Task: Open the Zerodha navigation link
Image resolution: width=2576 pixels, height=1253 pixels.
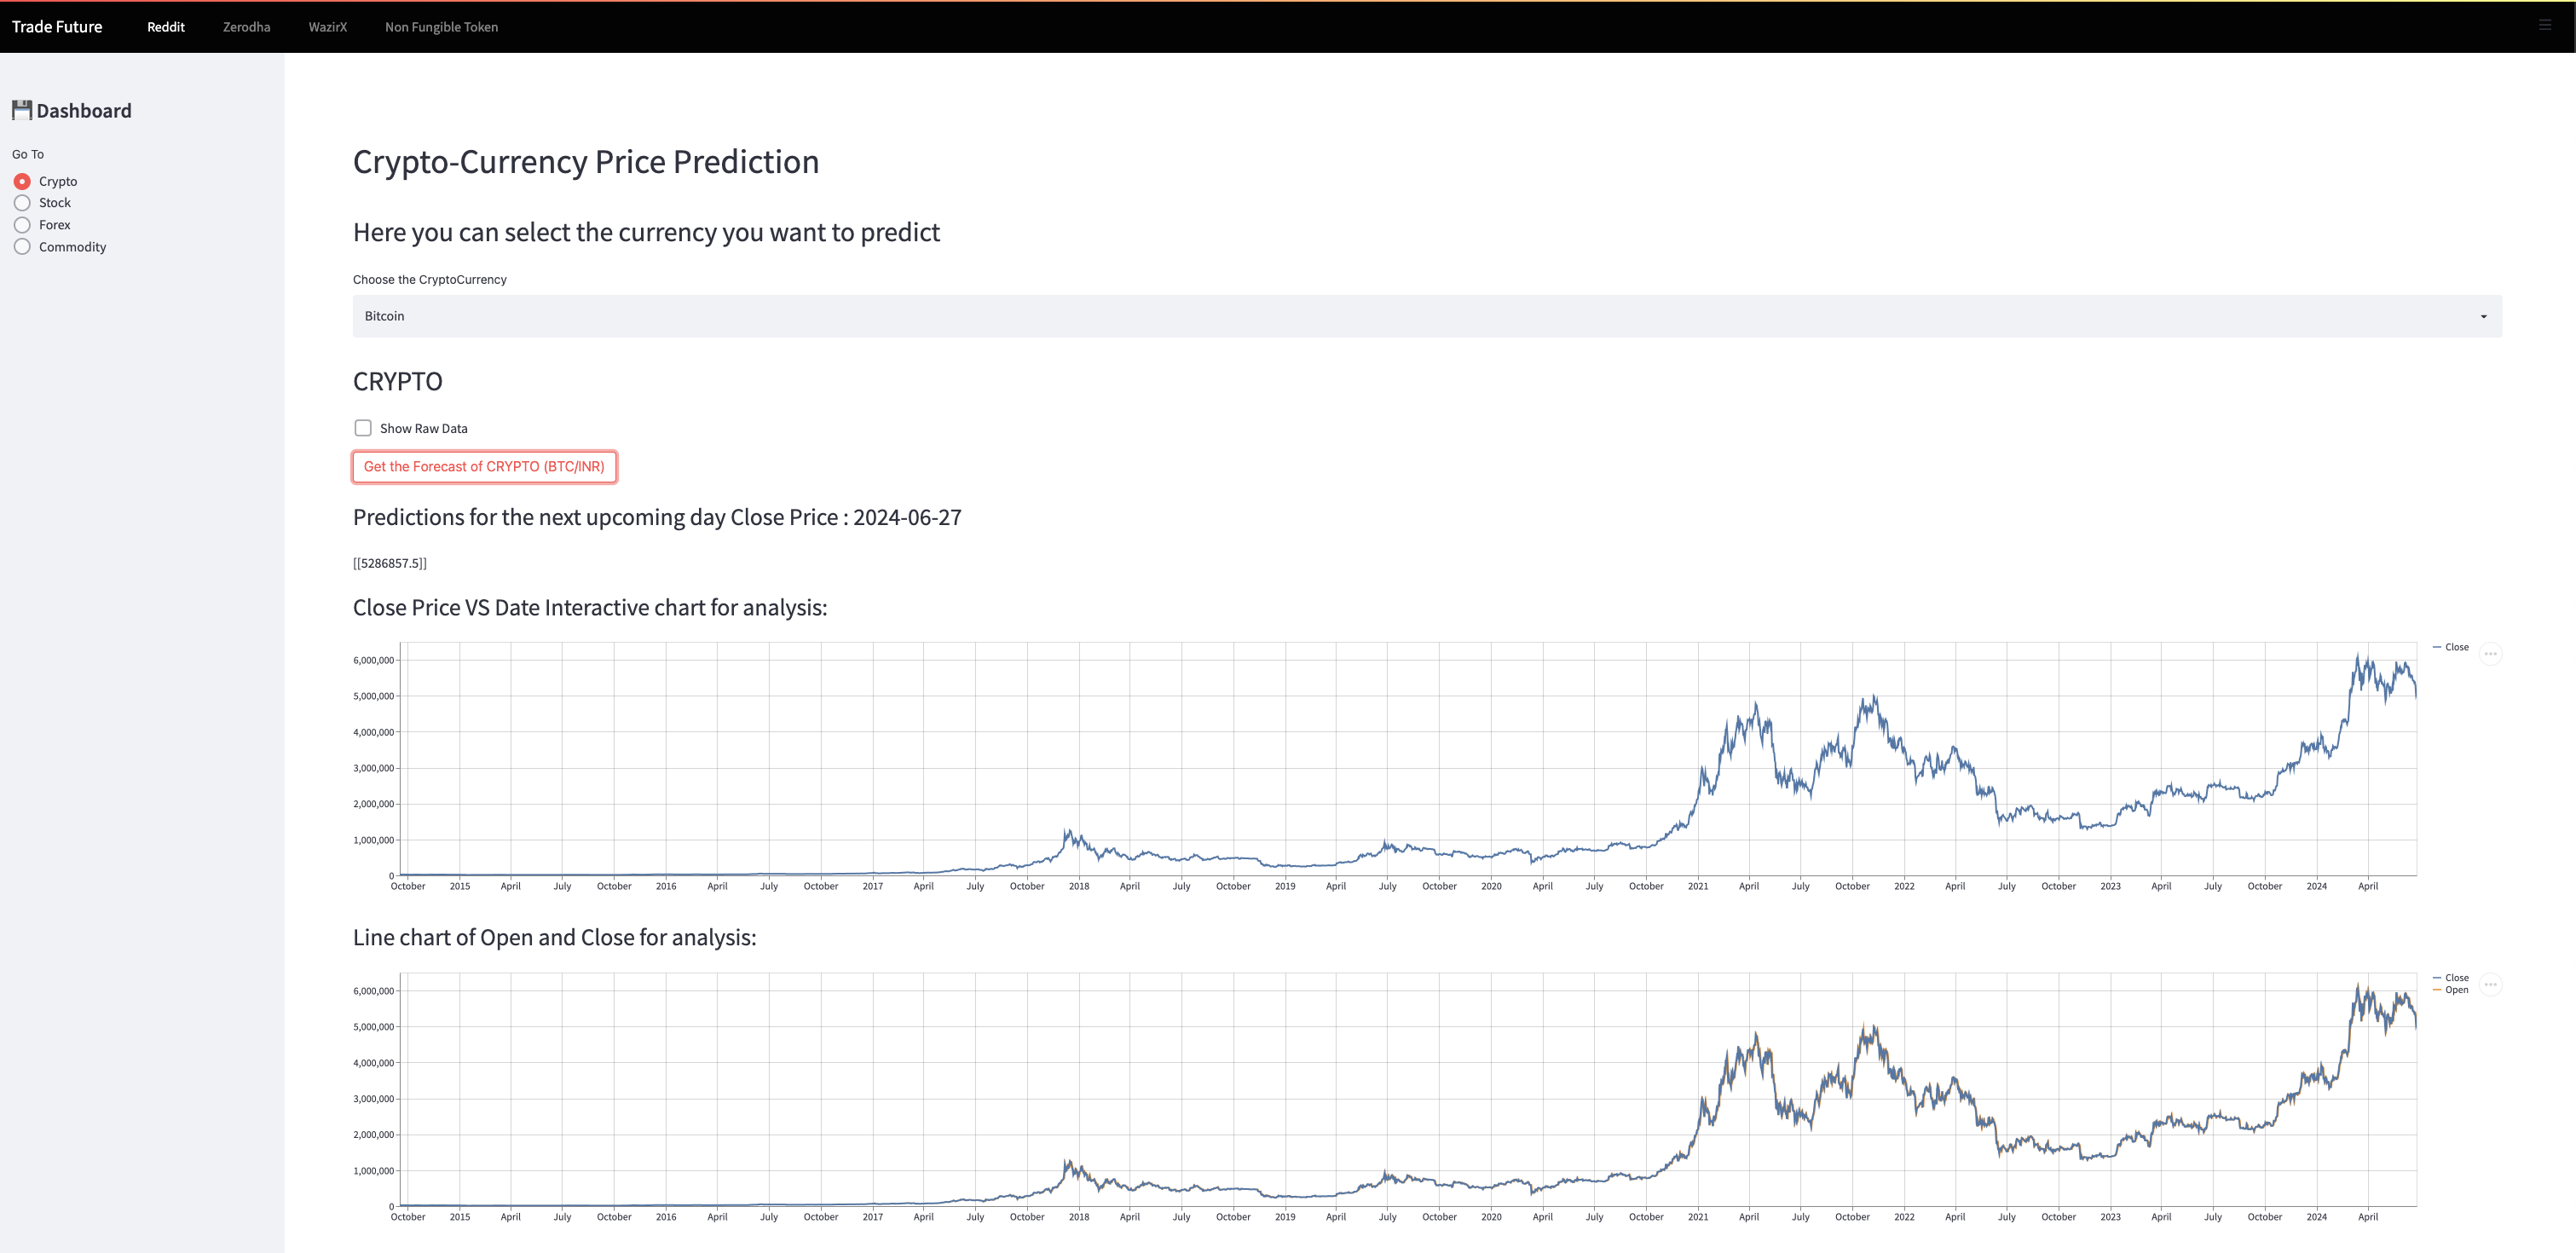Action: [x=246, y=27]
